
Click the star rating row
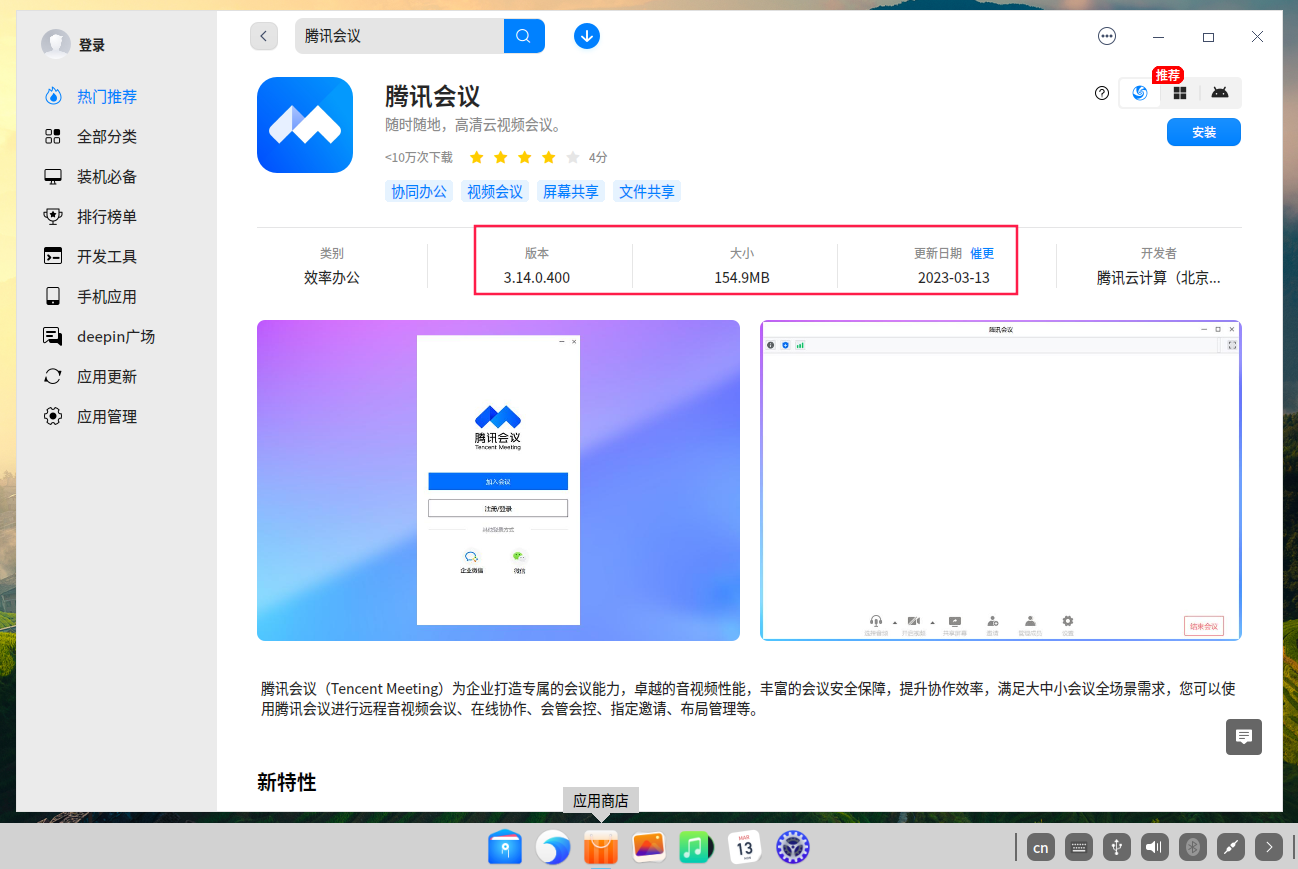524,157
